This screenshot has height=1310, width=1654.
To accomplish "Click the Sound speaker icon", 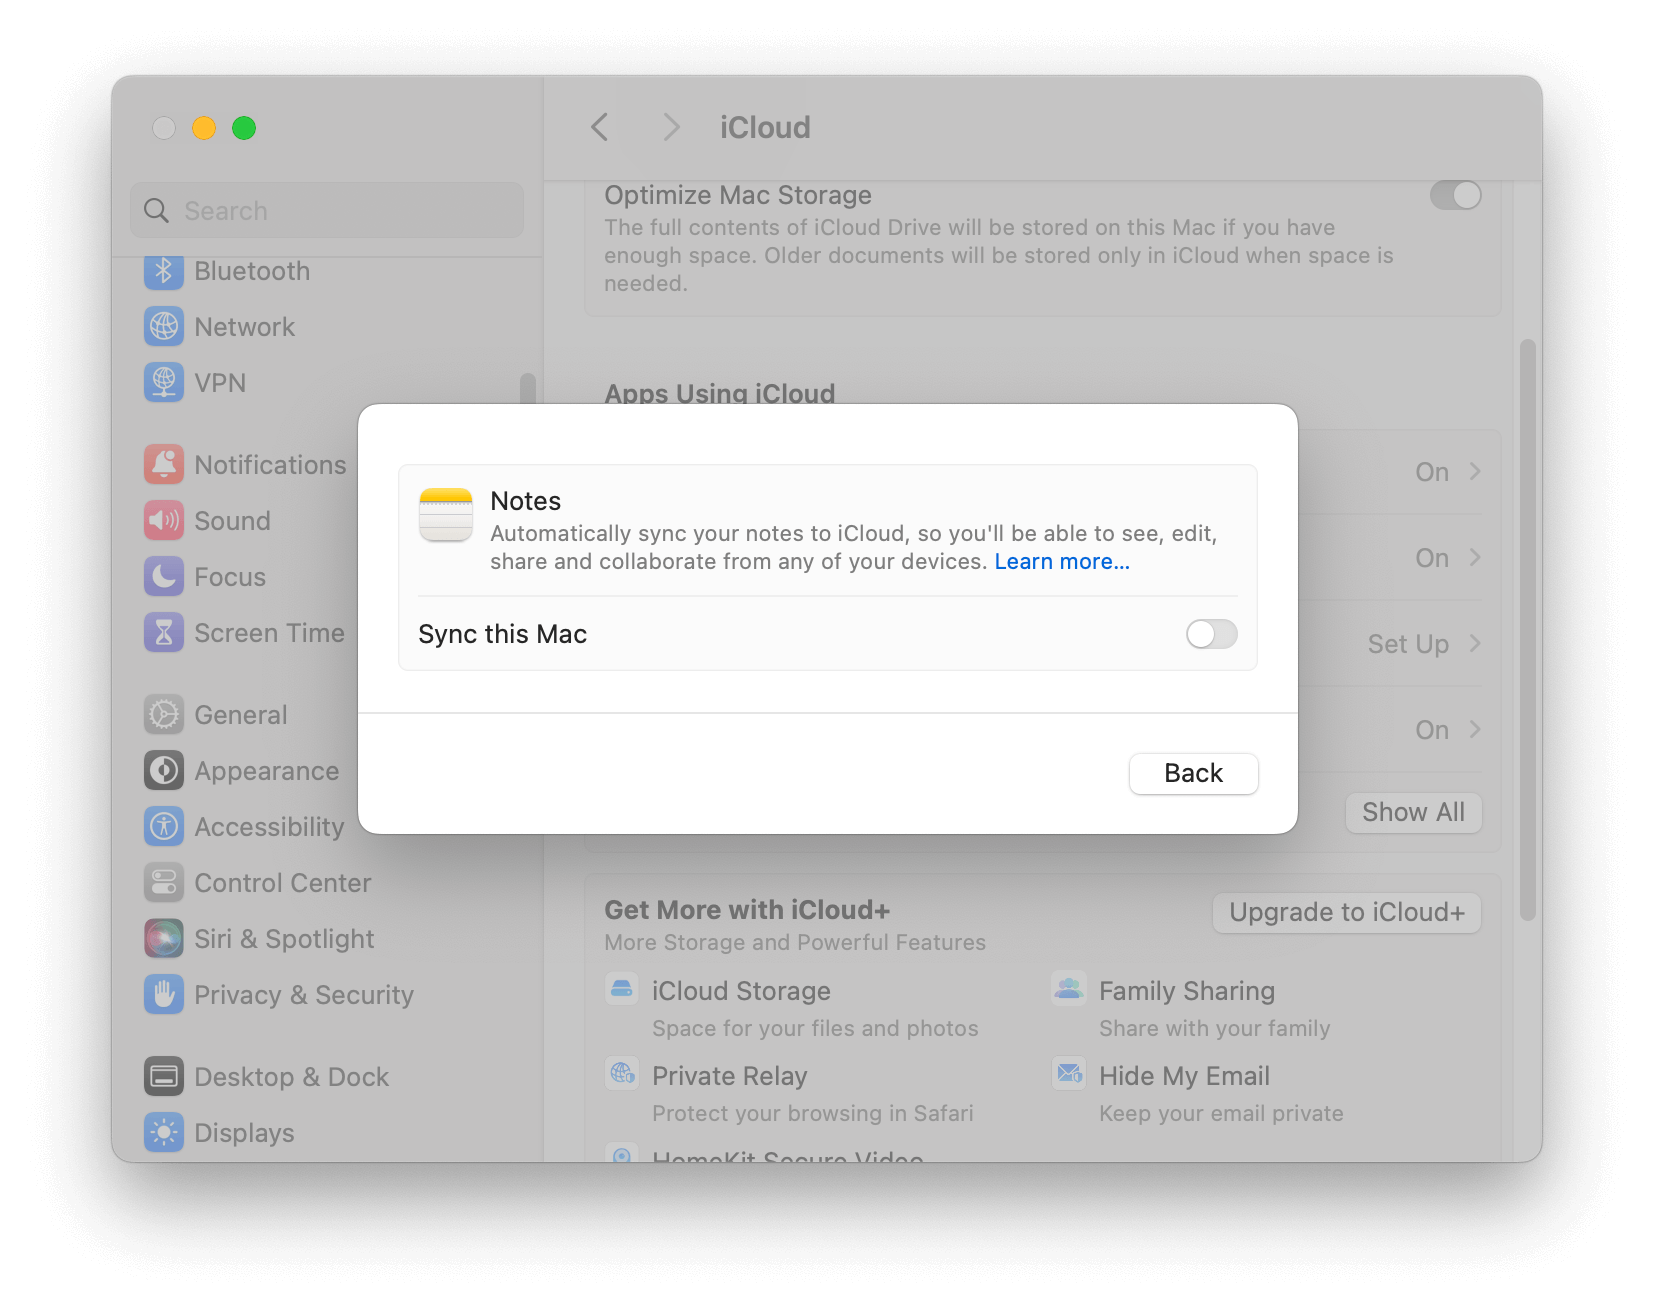I will (164, 521).
